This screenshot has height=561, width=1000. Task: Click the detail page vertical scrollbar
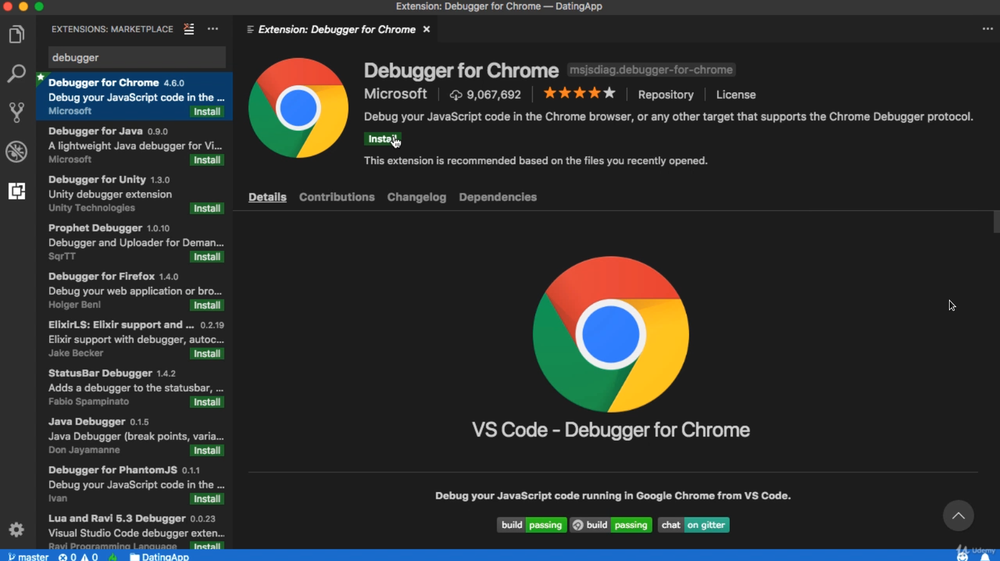pos(996,222)
